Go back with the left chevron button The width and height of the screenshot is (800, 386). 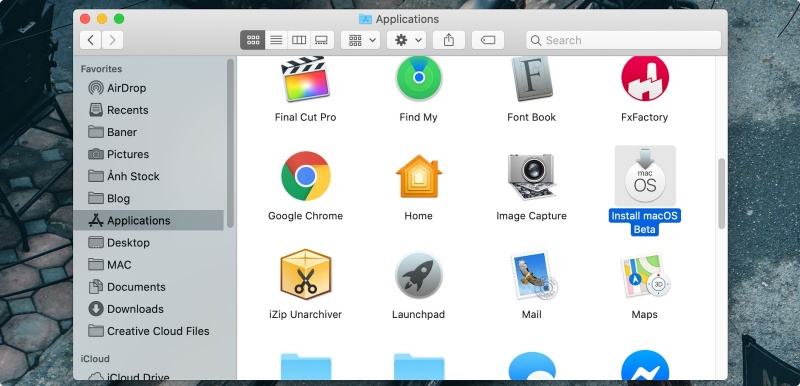[x=90, y=40]
